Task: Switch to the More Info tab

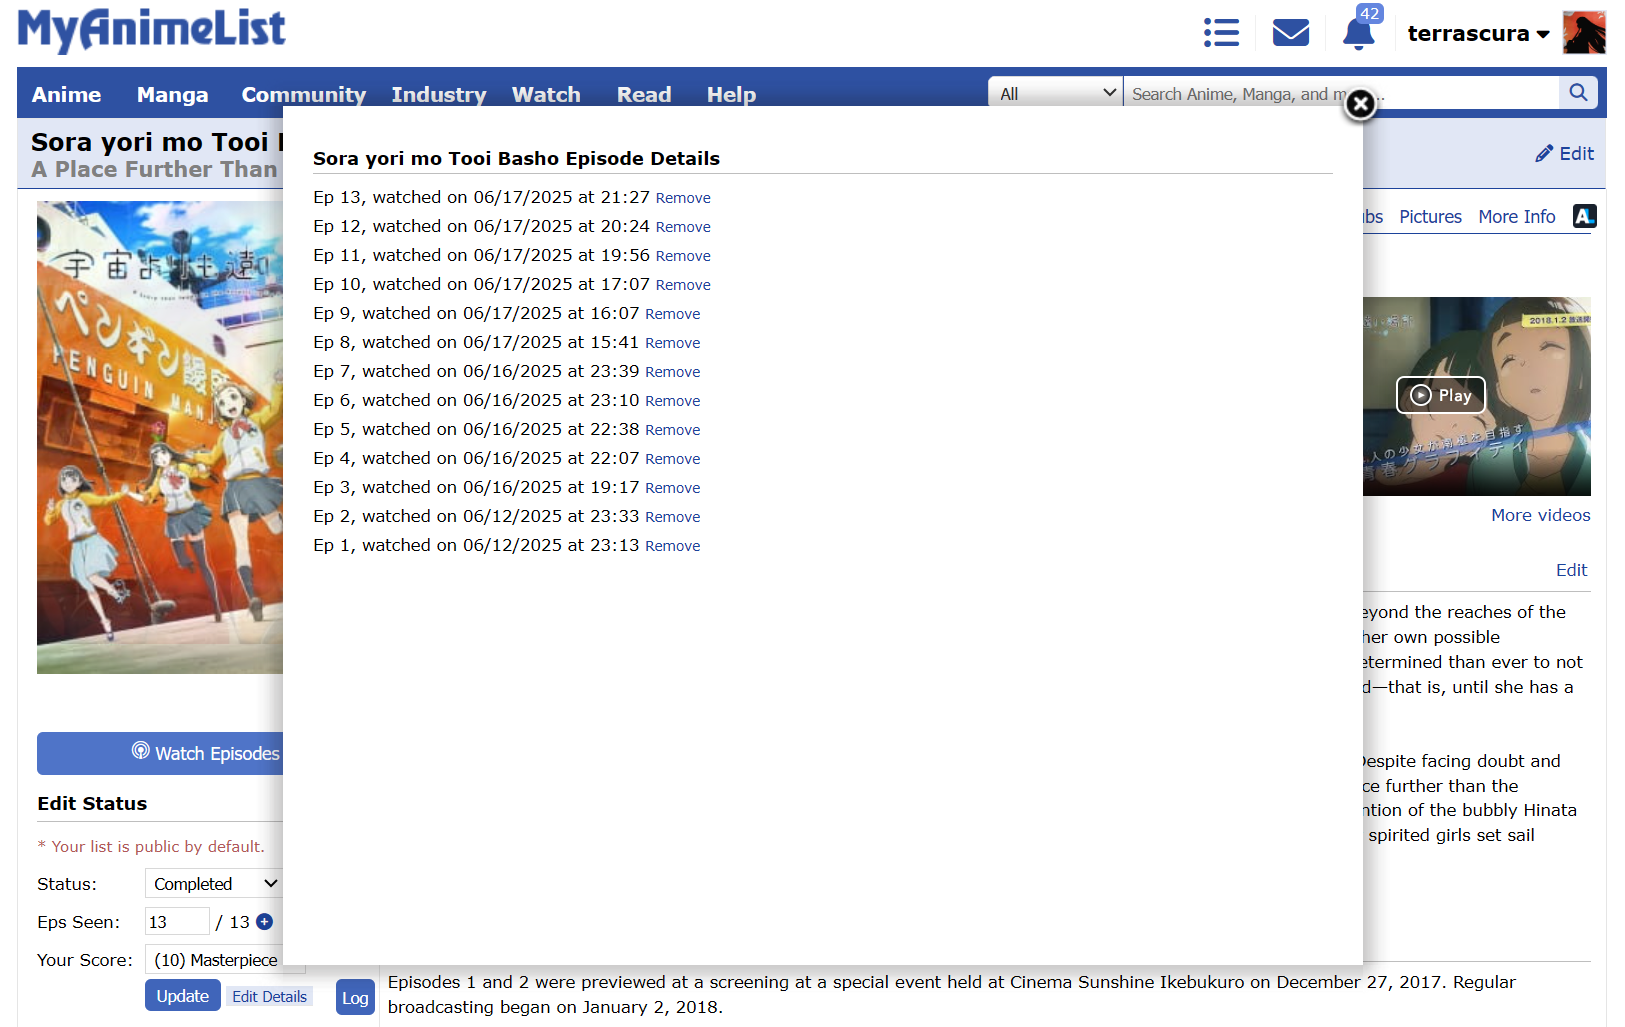Action: (1517, 217)
